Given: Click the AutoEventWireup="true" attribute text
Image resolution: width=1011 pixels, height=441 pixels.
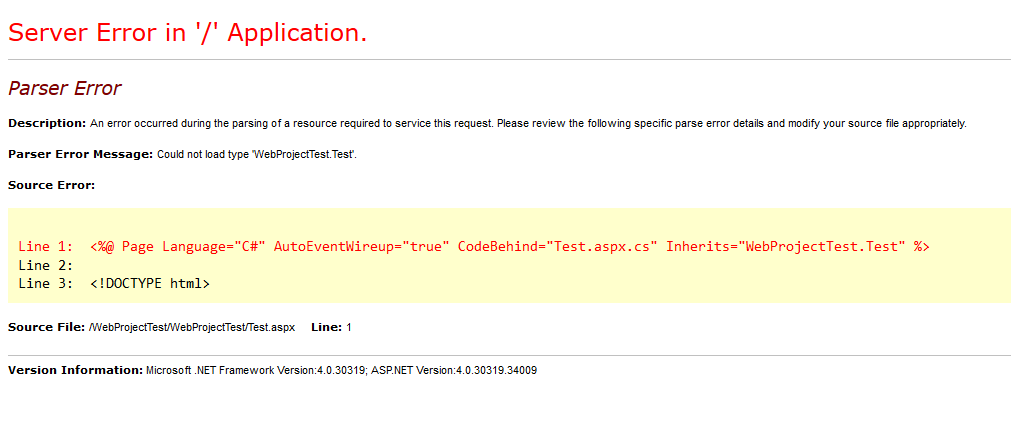Looking at the screenshot, I should [x=362, y=246].
